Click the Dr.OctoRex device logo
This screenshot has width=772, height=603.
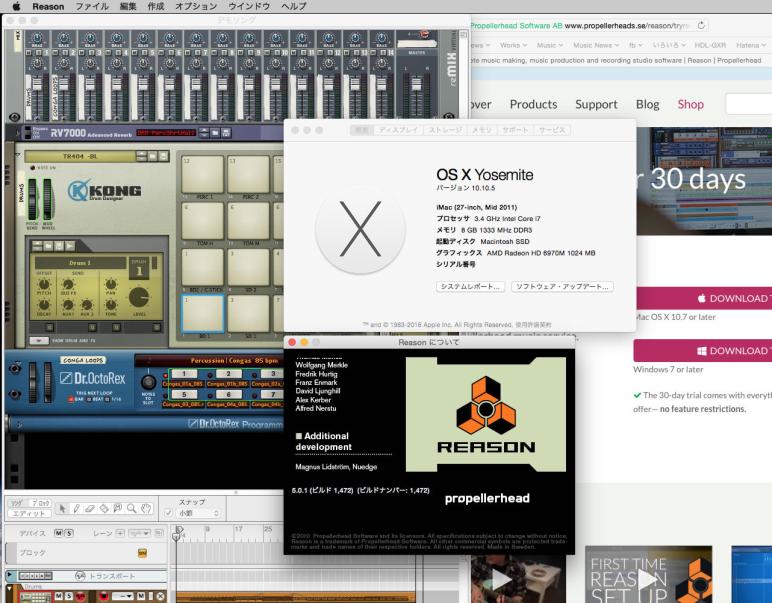pyautogui.click(x=93, y=378)
